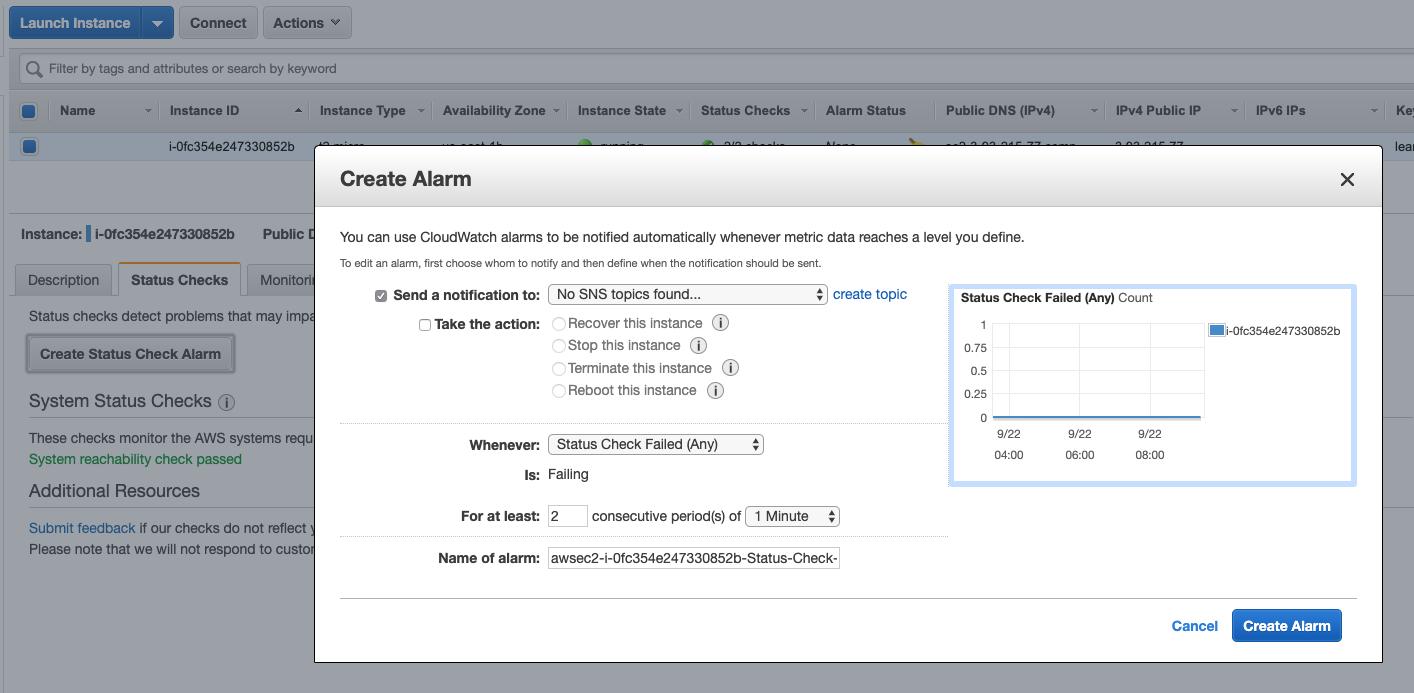Screen dimensions: 1414x693
Task: Click the info icon beside Stop this instance
Action: click(698, 345)
